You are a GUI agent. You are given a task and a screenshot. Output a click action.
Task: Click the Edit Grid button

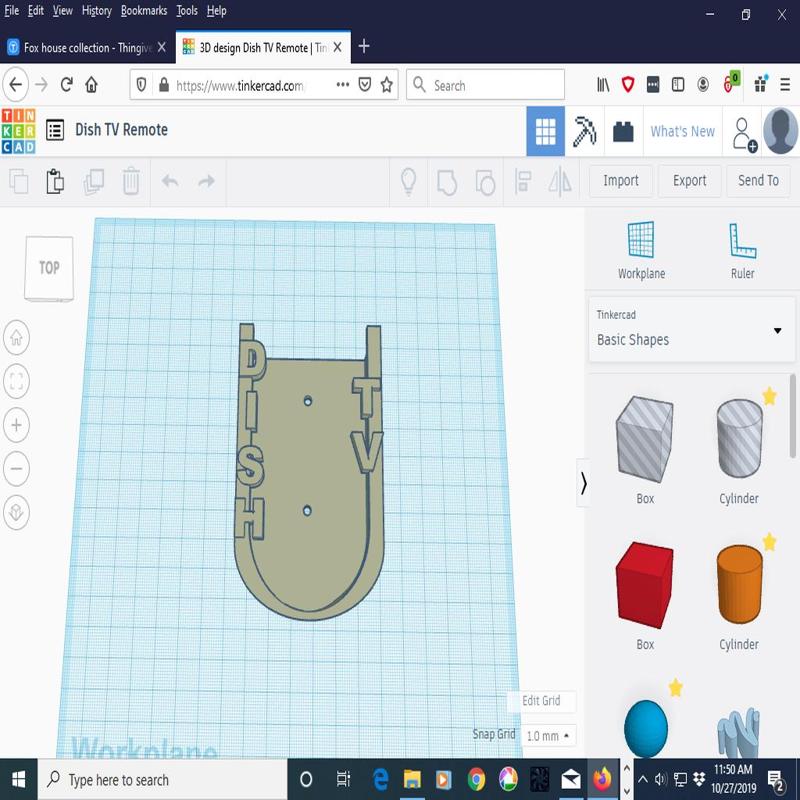541,701
